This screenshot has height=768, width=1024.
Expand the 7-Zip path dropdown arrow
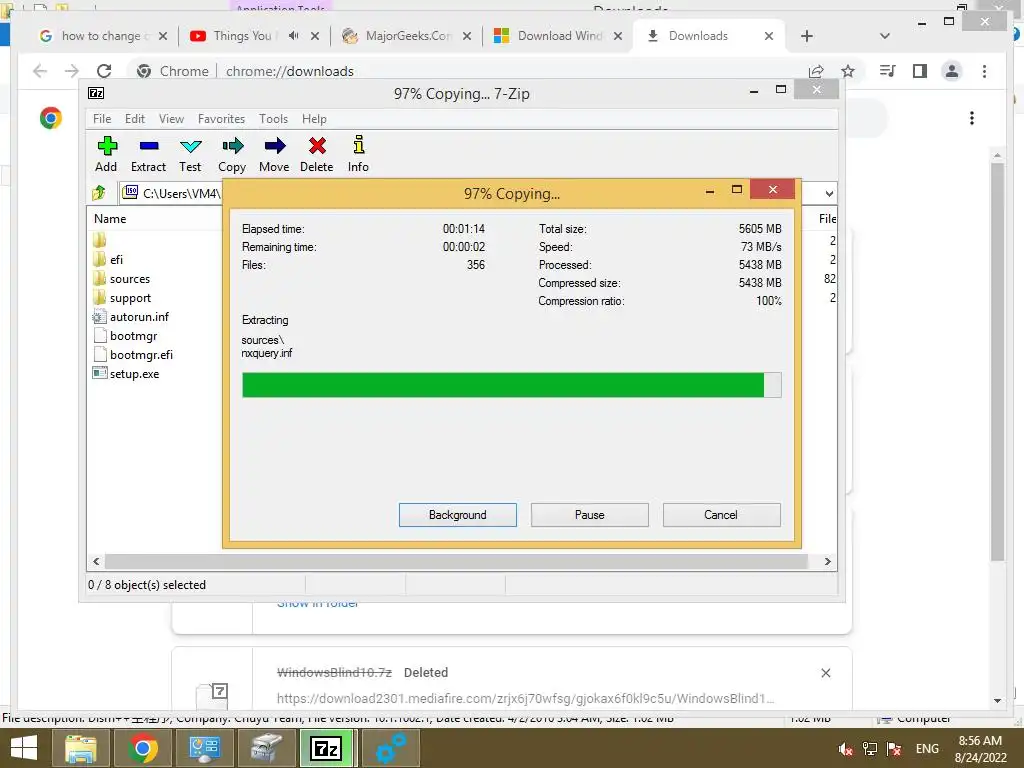click(829, 193)
